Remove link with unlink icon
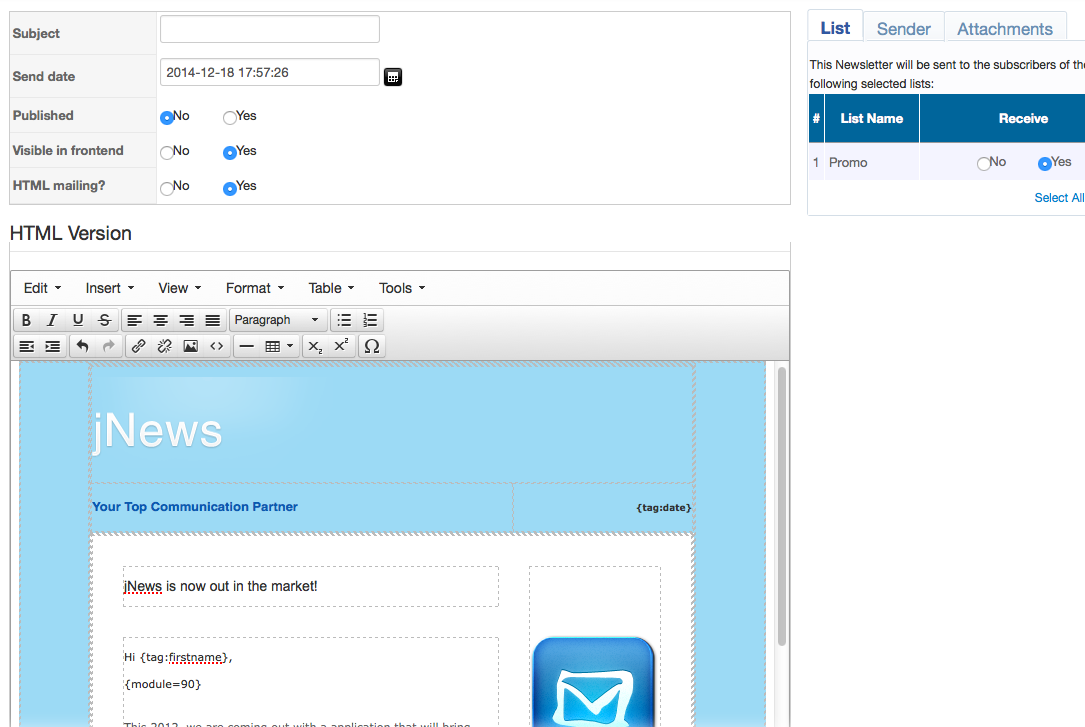The width and height of the screenshot is (1085, 727). tap(165, 346)
